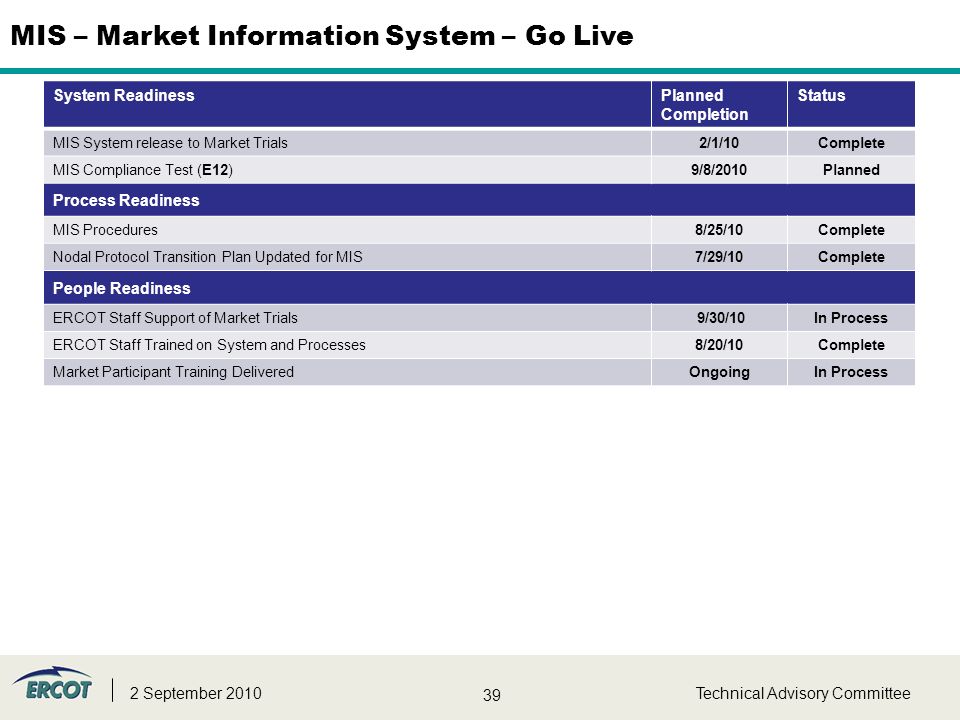Viewport: 960px width, 720px height.
Task: Select 'ERCOT Staff Trained on System and Processes'
Action: click(209, 345)
